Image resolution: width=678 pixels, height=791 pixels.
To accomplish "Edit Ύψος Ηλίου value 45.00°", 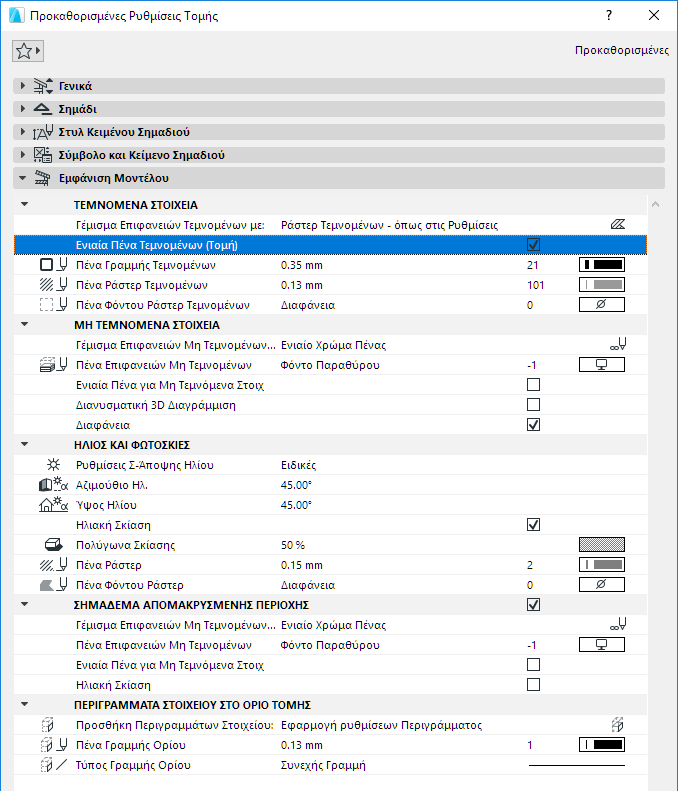I will point(297,504).
